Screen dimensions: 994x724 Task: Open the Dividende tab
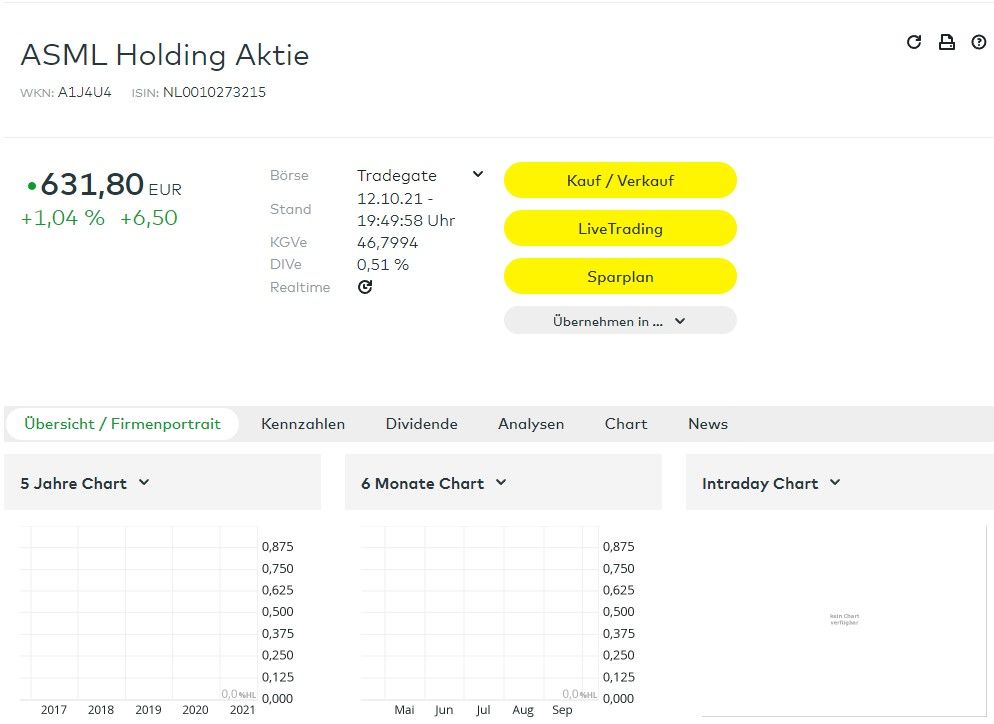pos(421,424)
